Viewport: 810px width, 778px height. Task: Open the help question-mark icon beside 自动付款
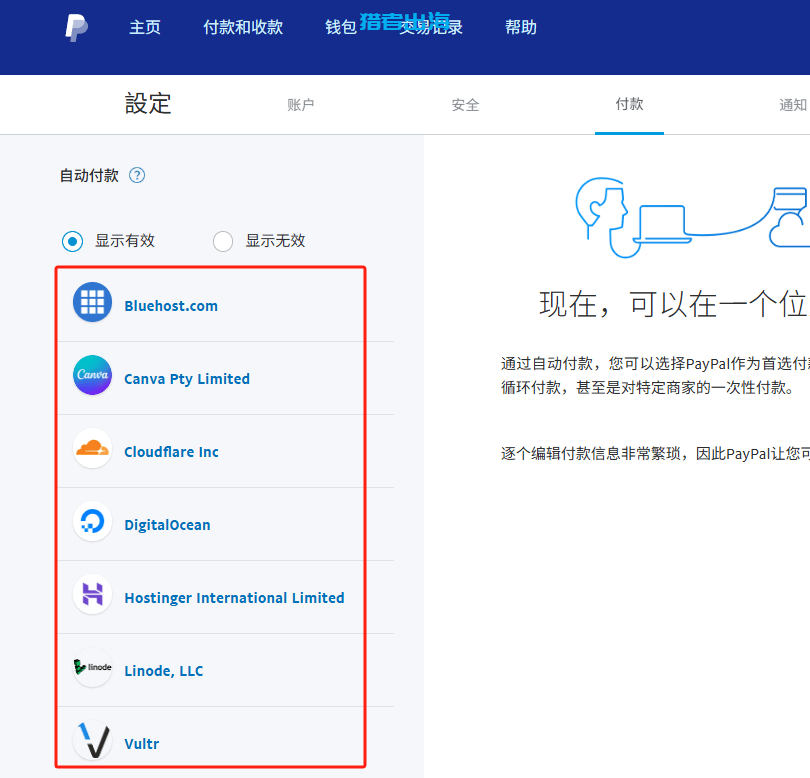pos(137,176)
